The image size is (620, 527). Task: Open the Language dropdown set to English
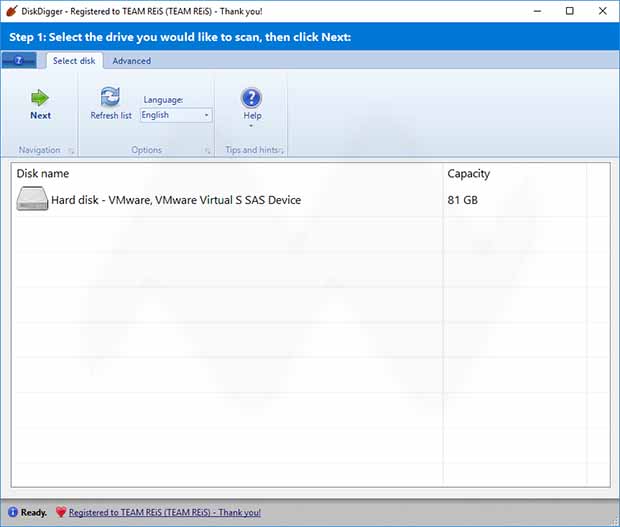(x=176, y=115)
